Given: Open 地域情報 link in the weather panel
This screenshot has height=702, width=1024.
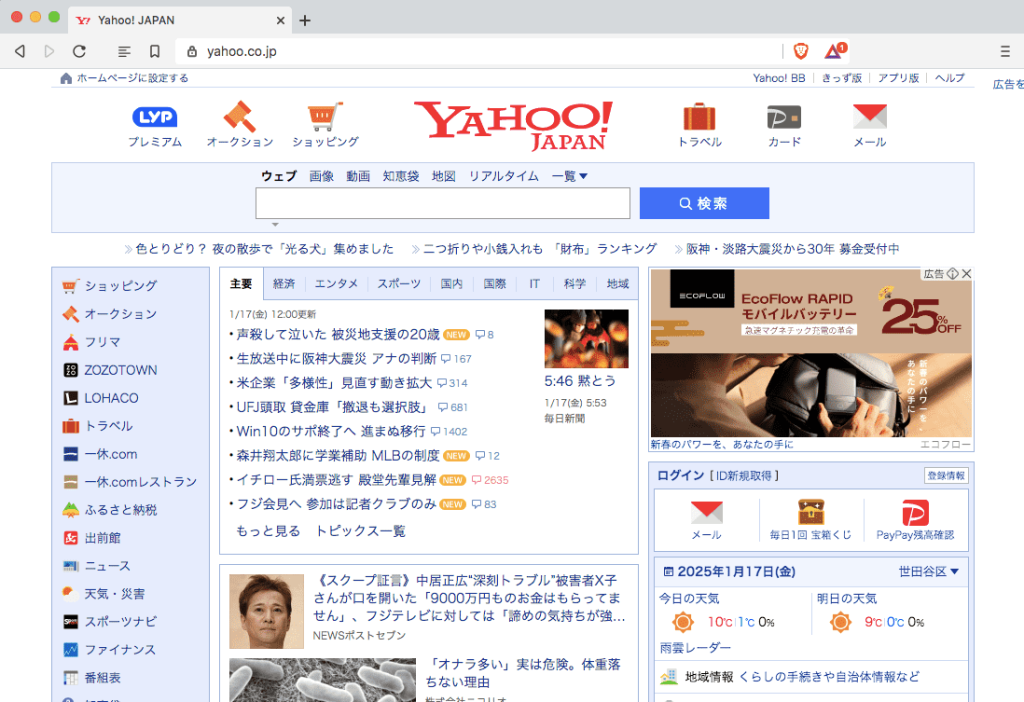Looking at the screenshot, I should (709, 677).
